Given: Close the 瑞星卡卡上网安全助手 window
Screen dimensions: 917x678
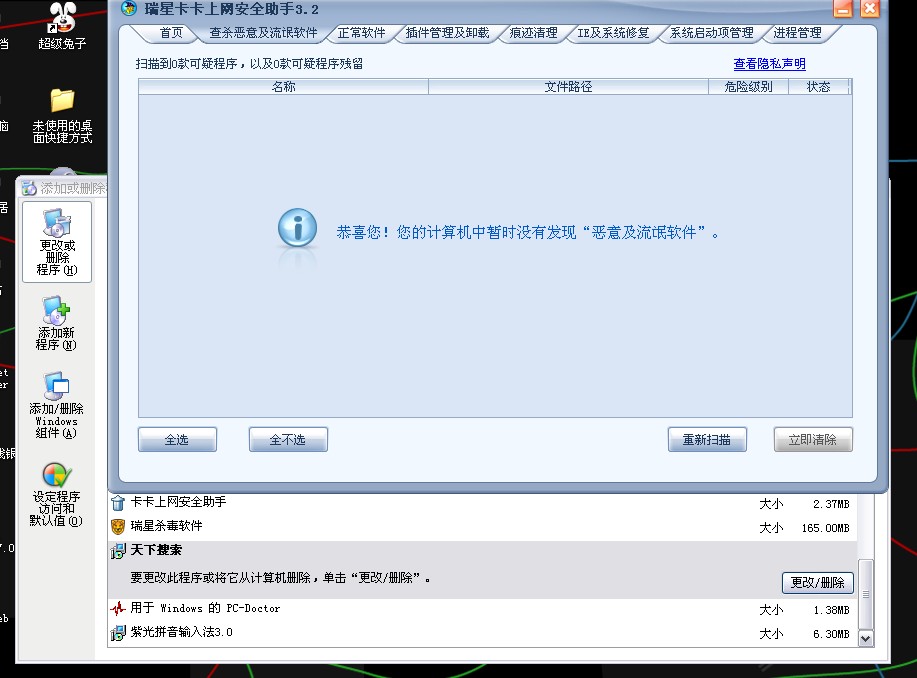Looking at the screenshot, I should pos(870,9).
